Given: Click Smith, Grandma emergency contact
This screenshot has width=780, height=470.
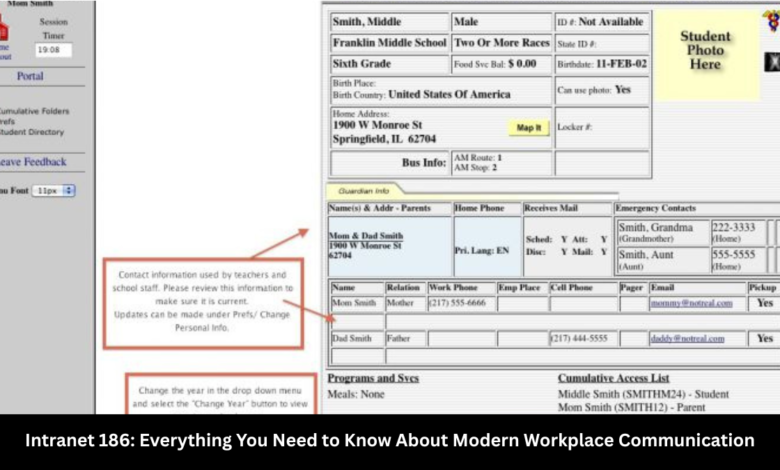Looking at the screenshot, I should (656, 227).
